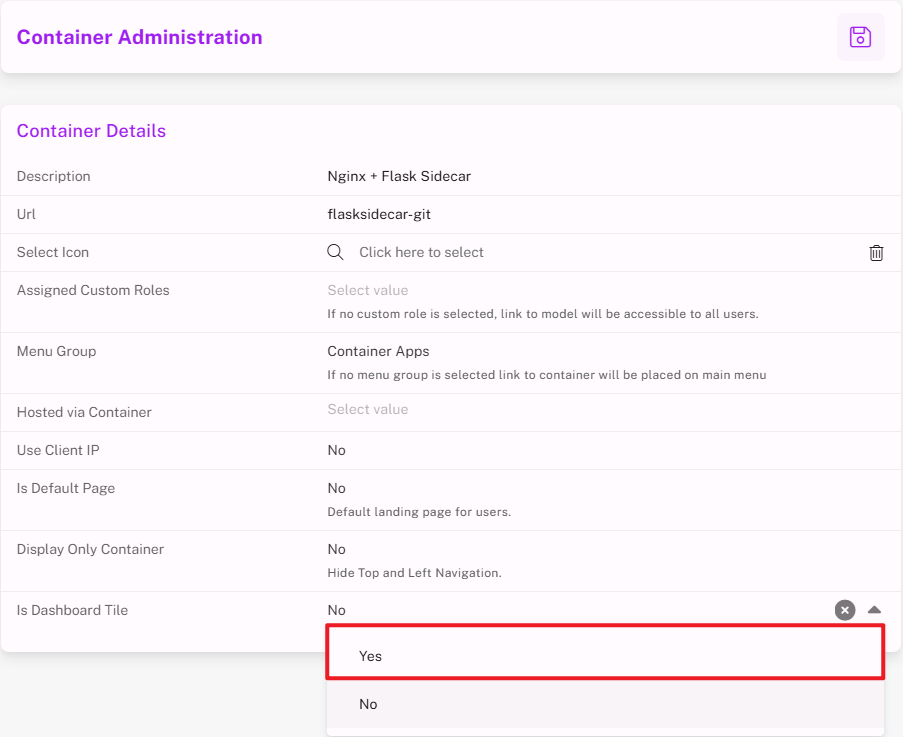
Task: Click the magnifier icon in Select Icon row
Action: pos(336,252)
